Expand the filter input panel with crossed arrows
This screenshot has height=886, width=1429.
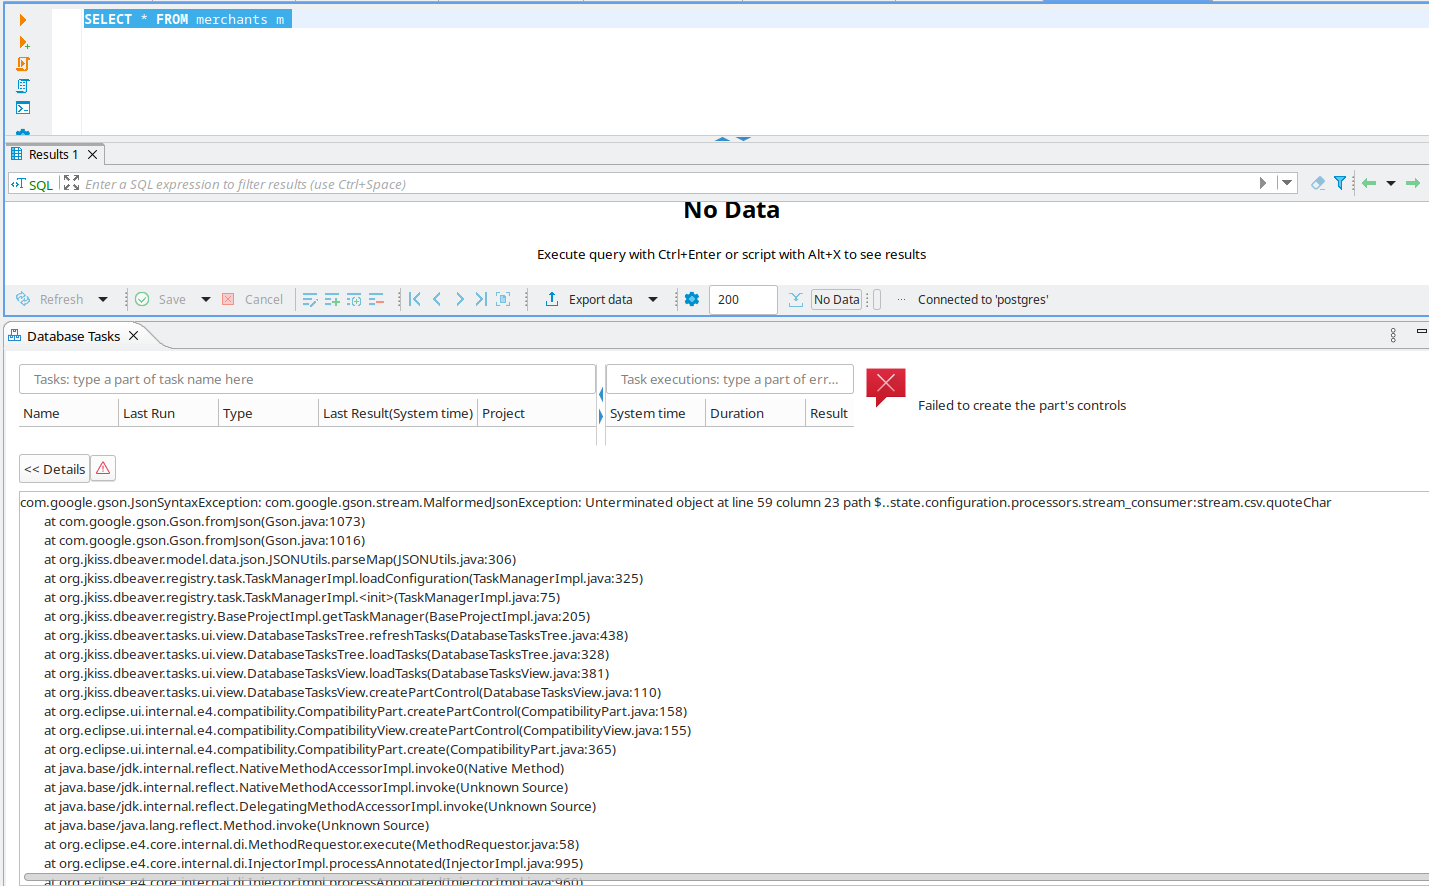[69, 183]
